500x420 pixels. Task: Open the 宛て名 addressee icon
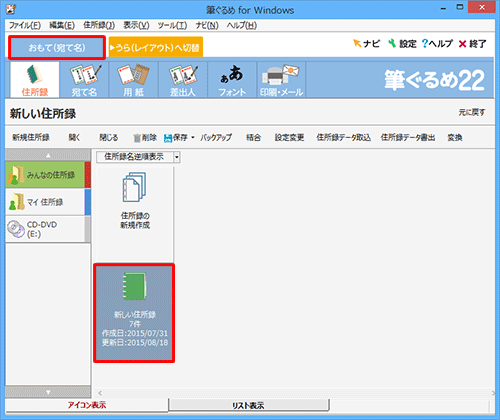[84, 80]
